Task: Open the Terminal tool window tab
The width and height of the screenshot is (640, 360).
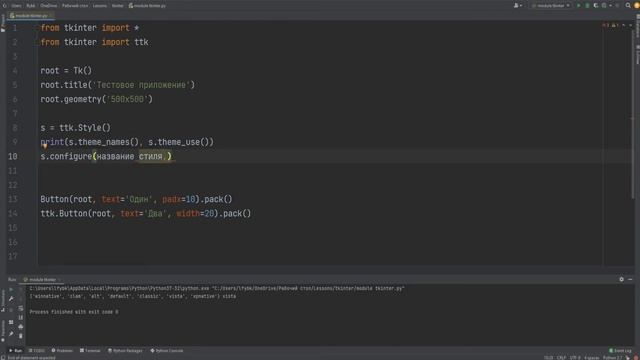Action: pyautogui.click(x=90, y=351)
